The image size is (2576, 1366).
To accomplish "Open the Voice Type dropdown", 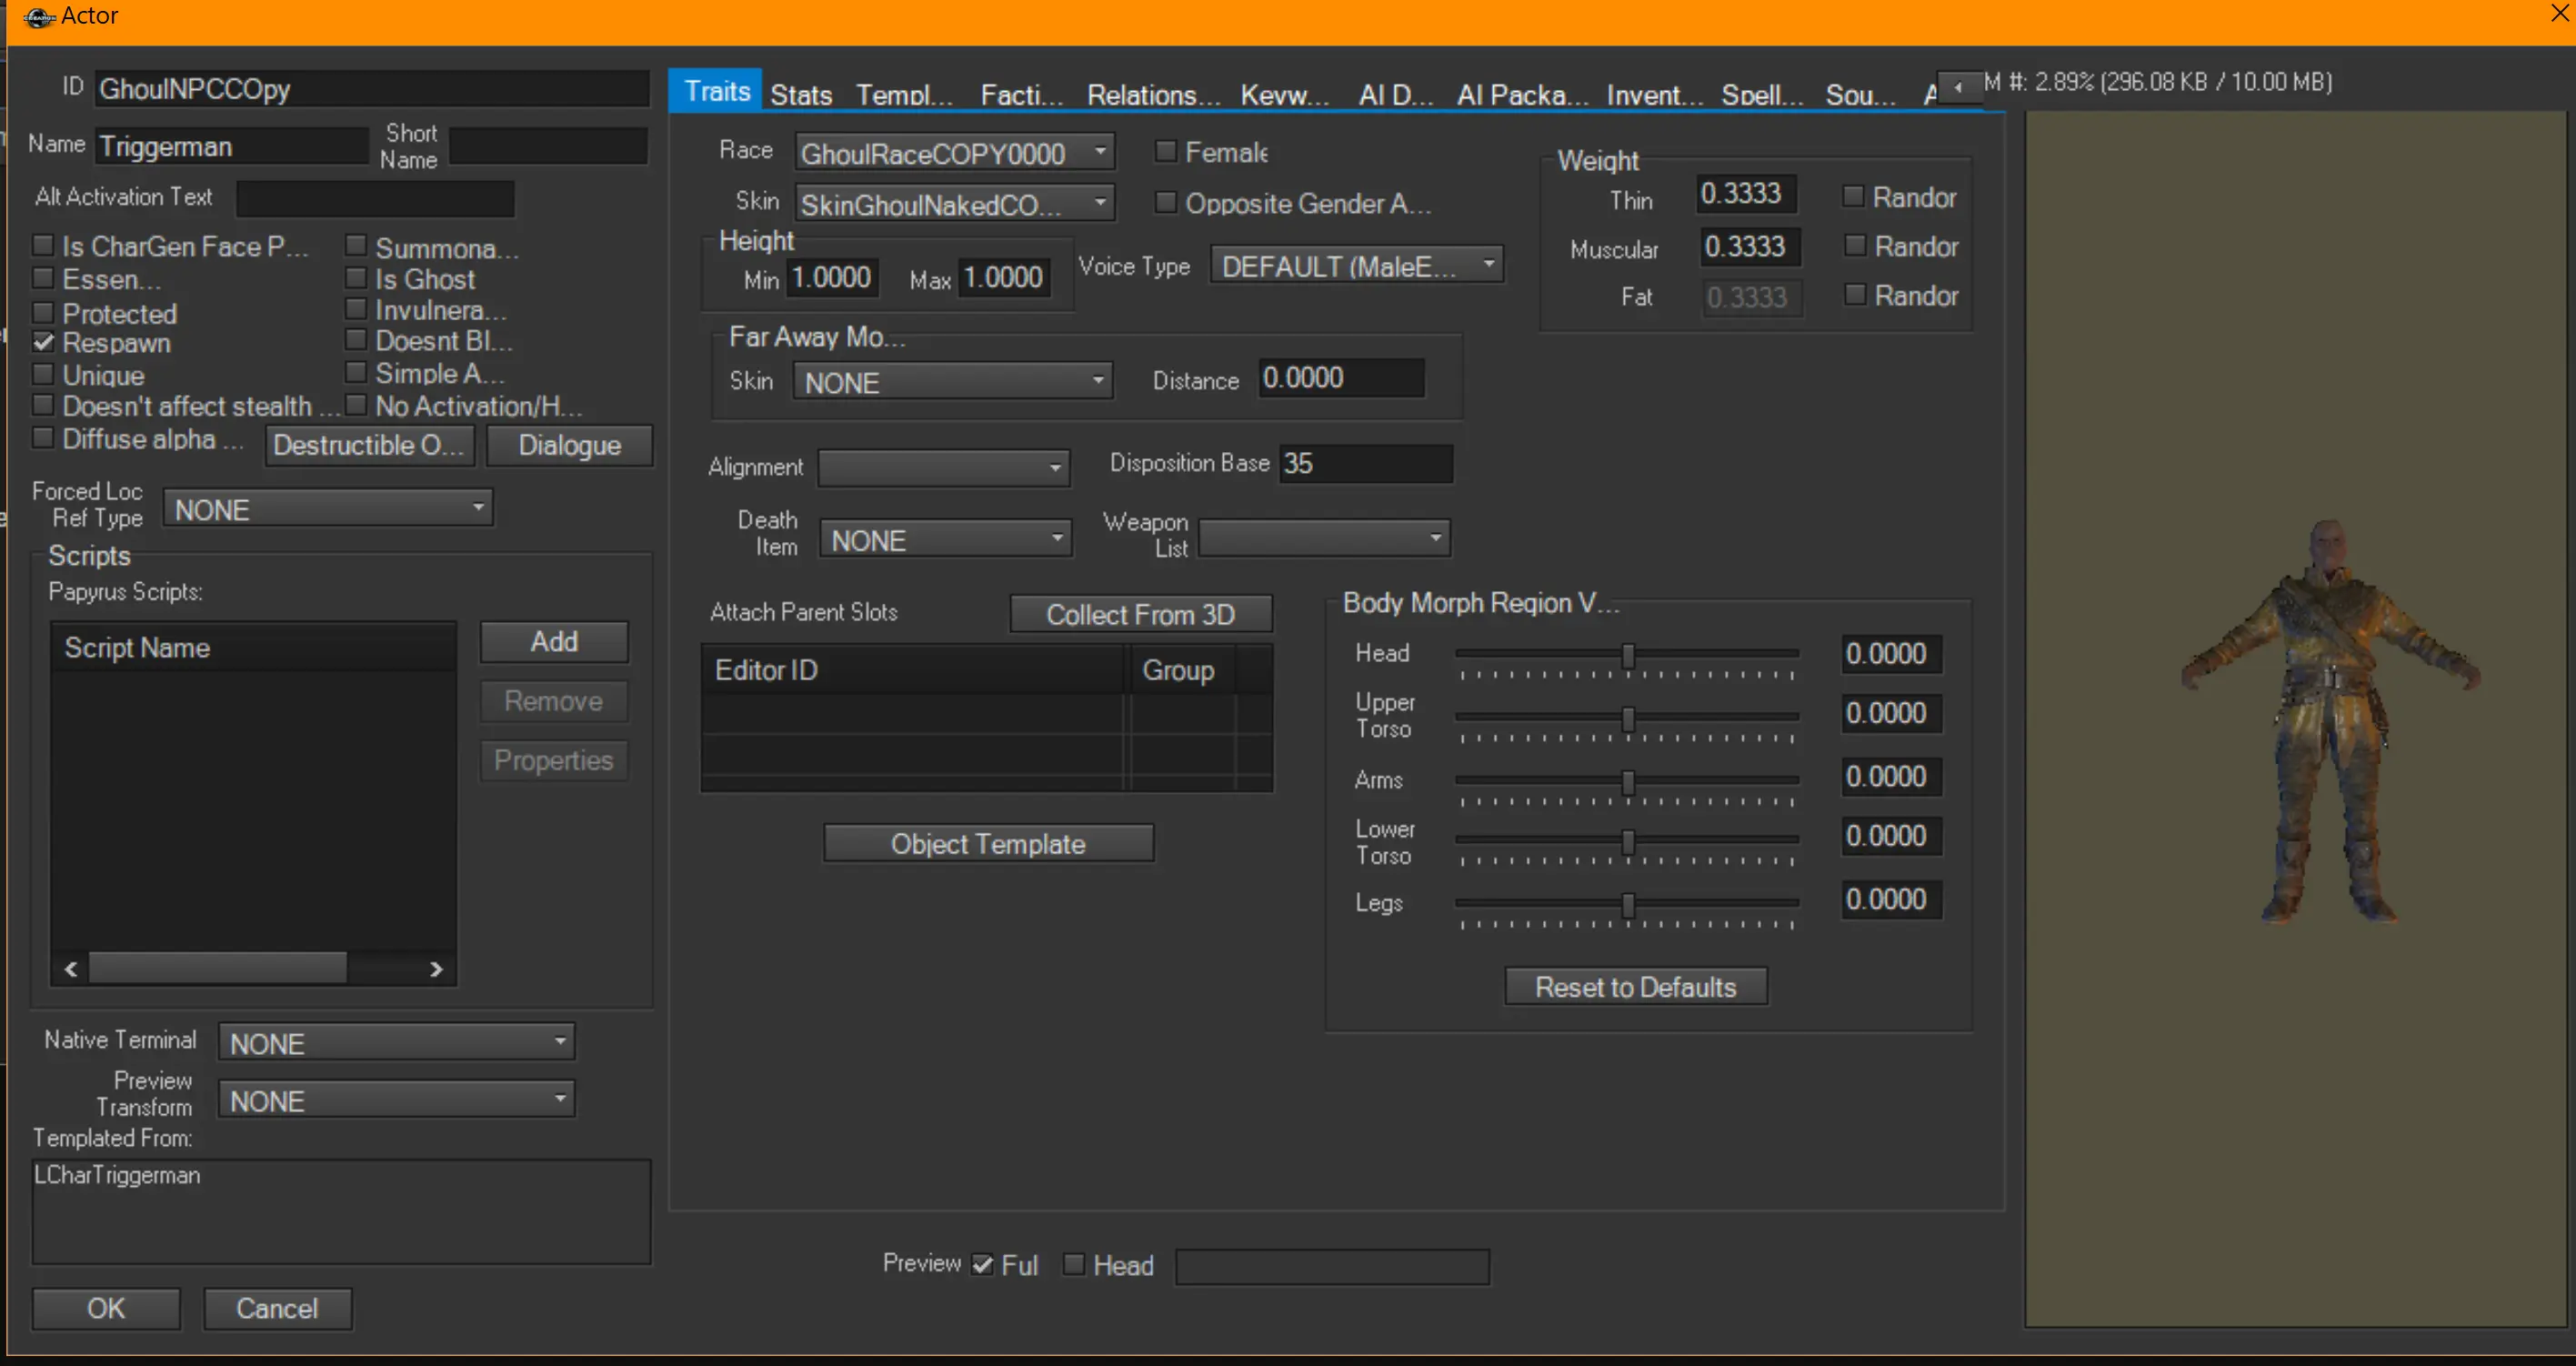I will [1357, 266].
